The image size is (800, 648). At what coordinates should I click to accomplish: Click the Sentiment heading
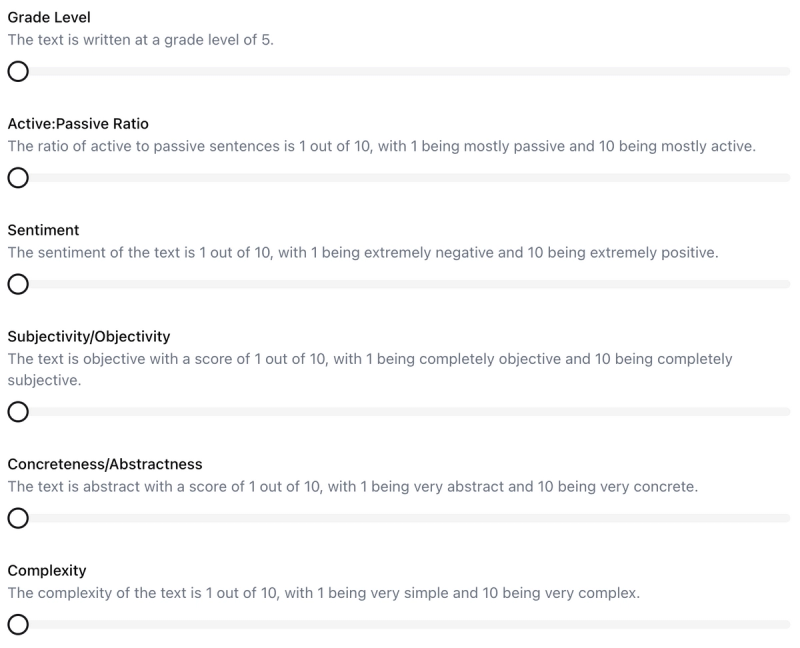point(43,230)
